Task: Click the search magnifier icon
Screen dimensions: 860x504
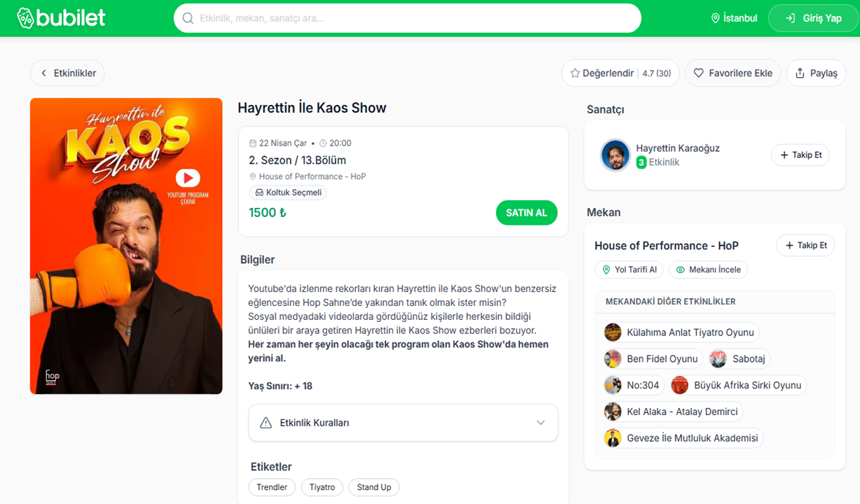Action: (188, 18)
